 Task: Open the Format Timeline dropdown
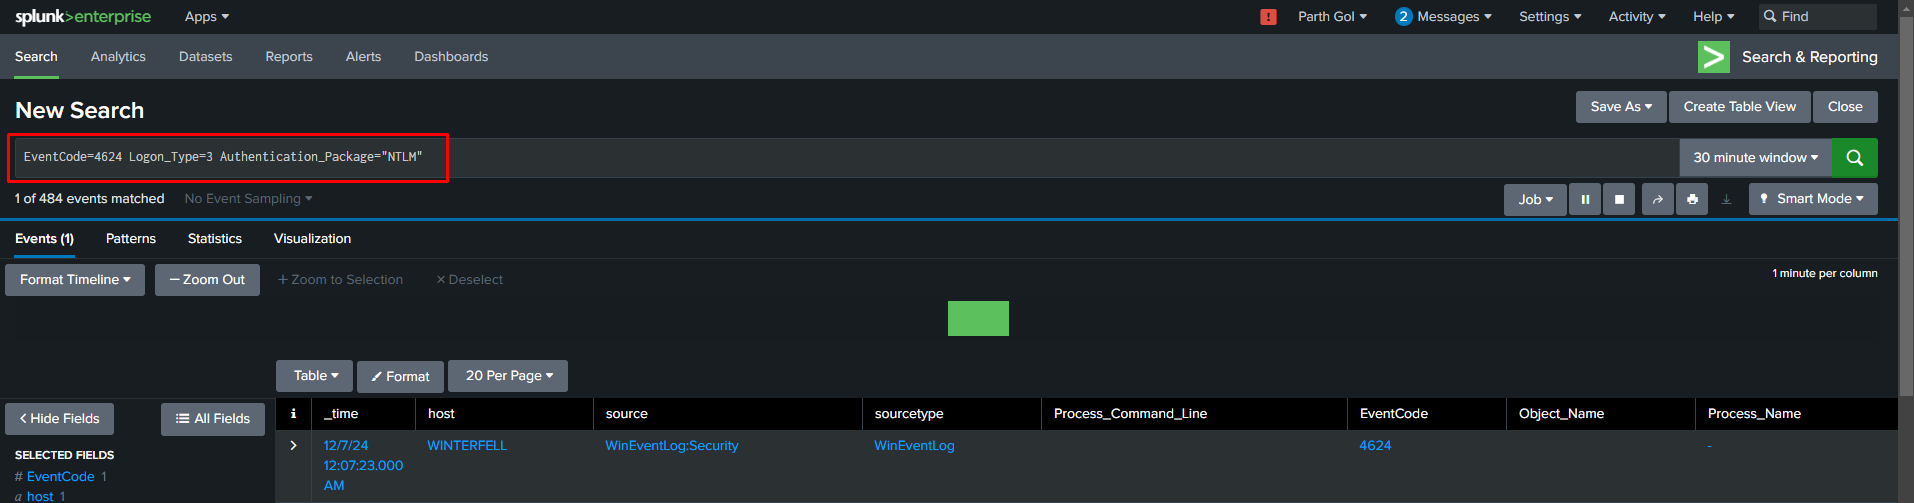pos(75,280)
